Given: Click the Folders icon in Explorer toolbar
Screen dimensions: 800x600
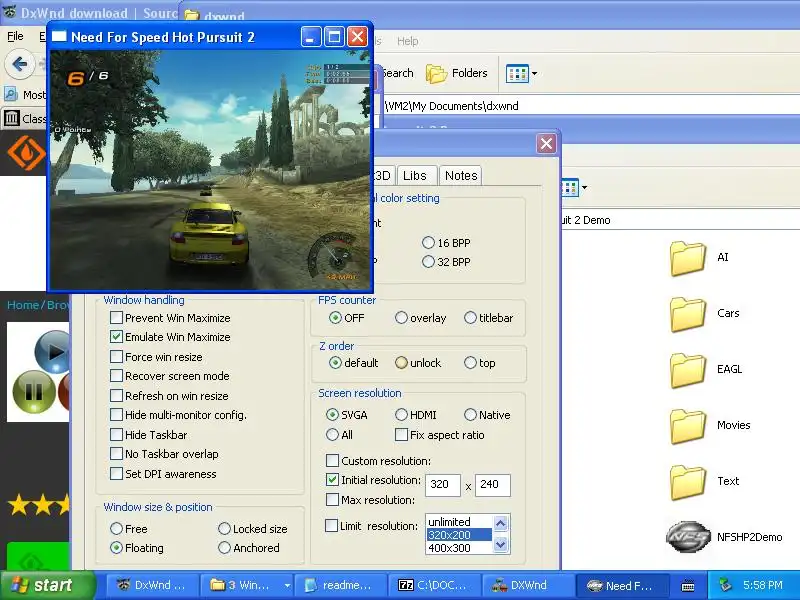Looking at the screenshot, I should click(x=436, y=73).
